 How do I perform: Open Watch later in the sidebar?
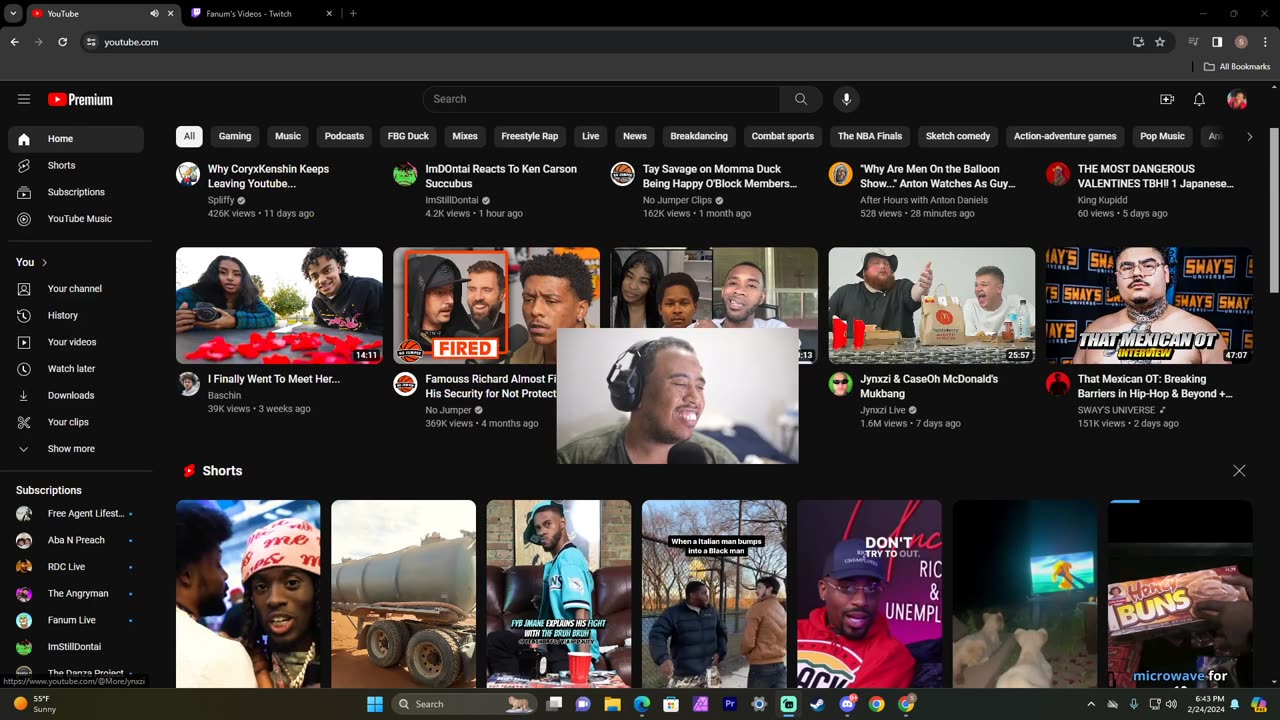76,369
